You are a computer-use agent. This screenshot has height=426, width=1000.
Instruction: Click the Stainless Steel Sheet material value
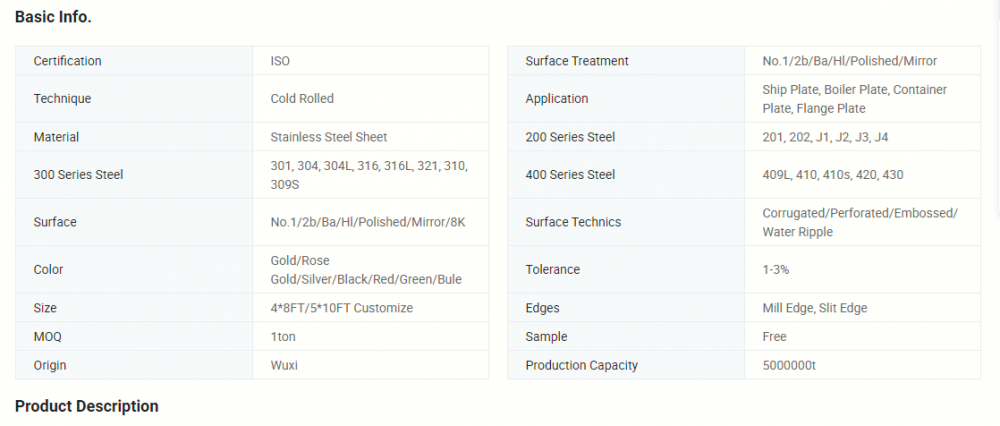[x=328, y=137]
